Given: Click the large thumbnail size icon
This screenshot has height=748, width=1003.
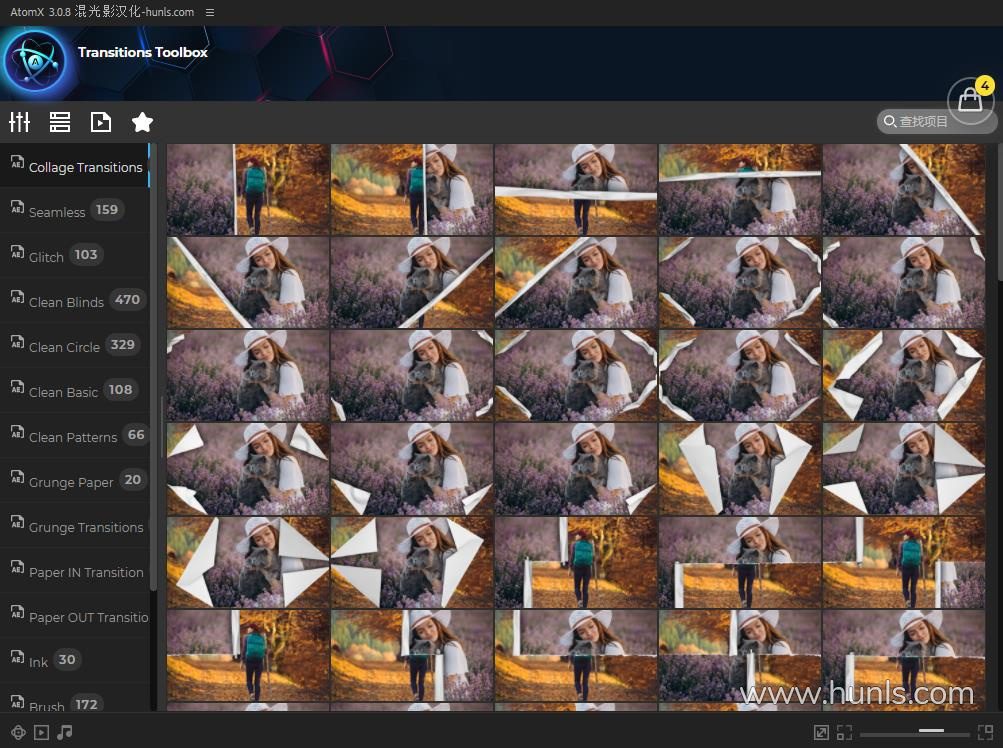Looking at the screenshot, I should point(985,733).
